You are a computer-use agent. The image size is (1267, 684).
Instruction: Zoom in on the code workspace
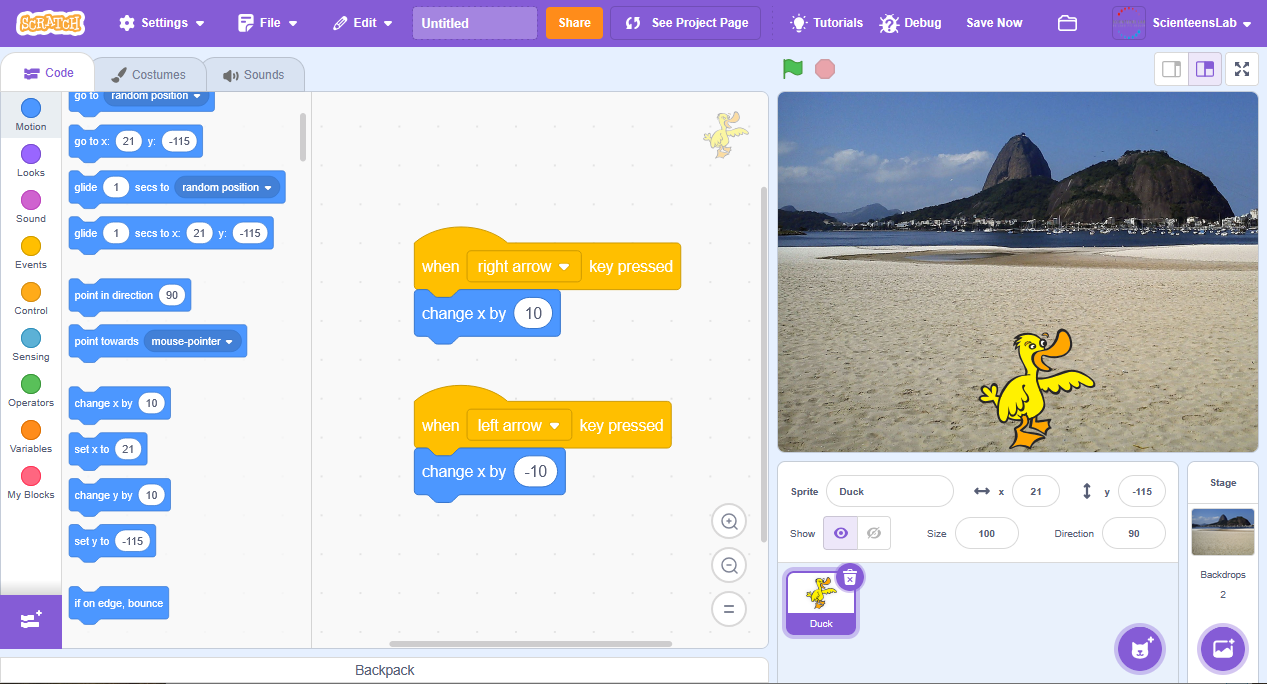click(x=729, y=521)
